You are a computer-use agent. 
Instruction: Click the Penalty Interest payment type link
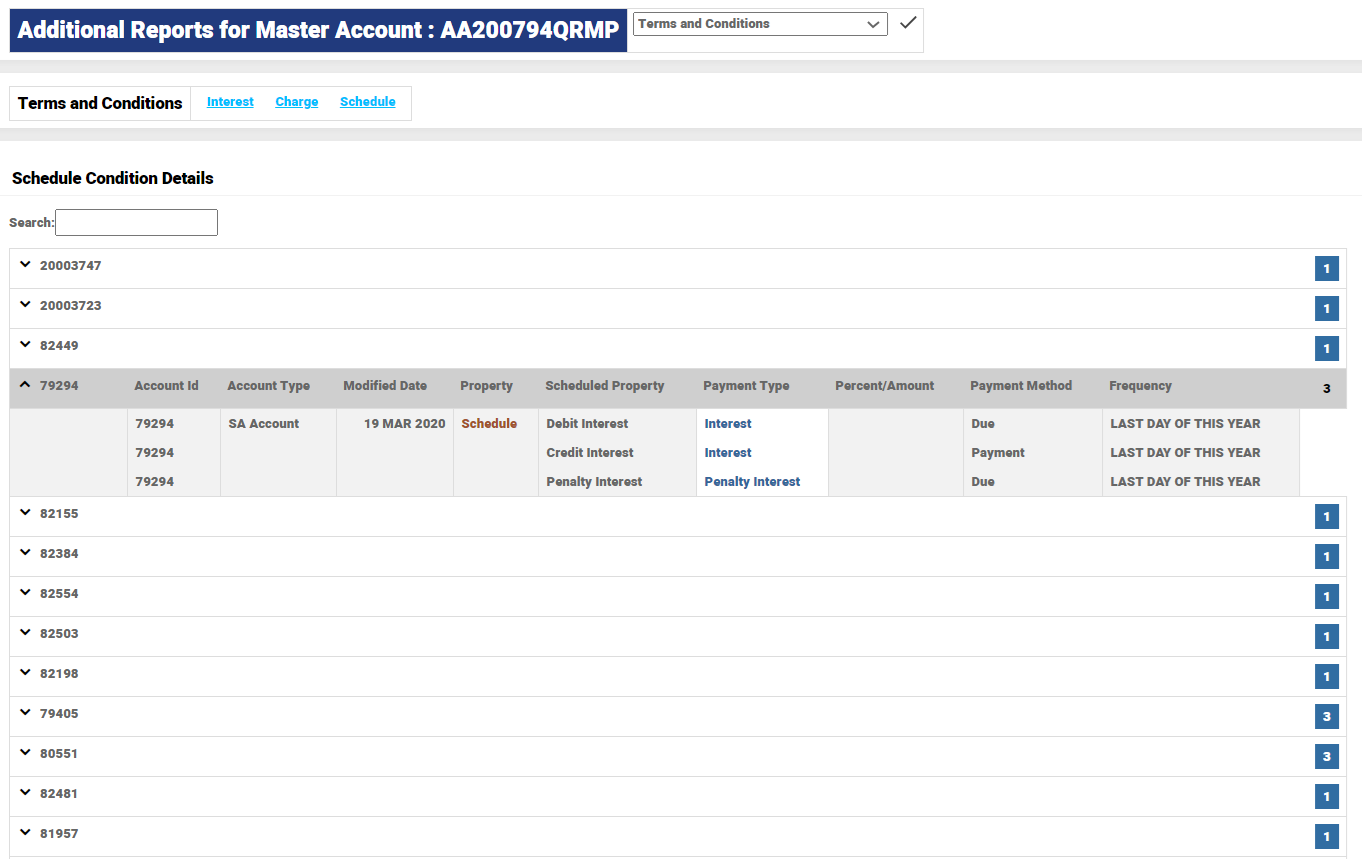(752, 482)
